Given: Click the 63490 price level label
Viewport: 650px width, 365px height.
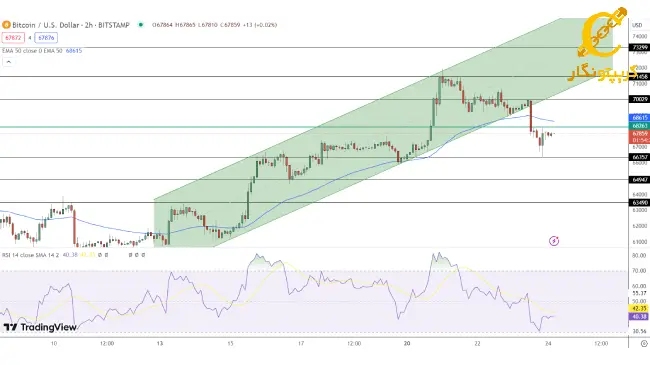Looking at the screenshot, I should (x=640, y=202).
